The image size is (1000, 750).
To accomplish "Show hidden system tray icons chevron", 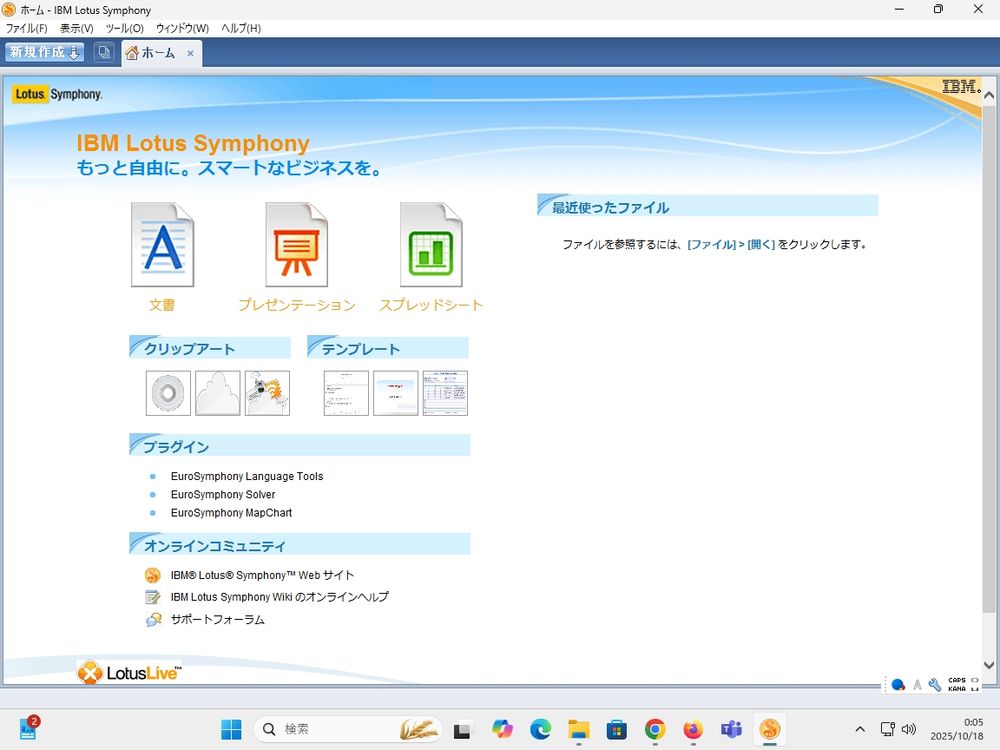I will click(x=860, y=729).
